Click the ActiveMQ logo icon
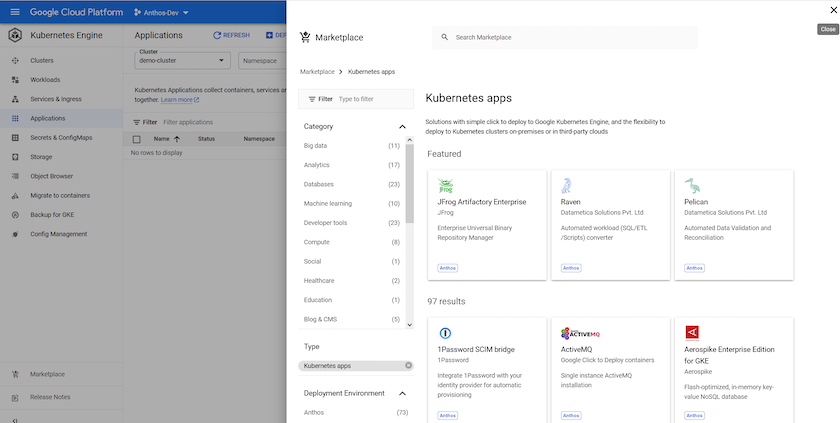 point(578,333)
